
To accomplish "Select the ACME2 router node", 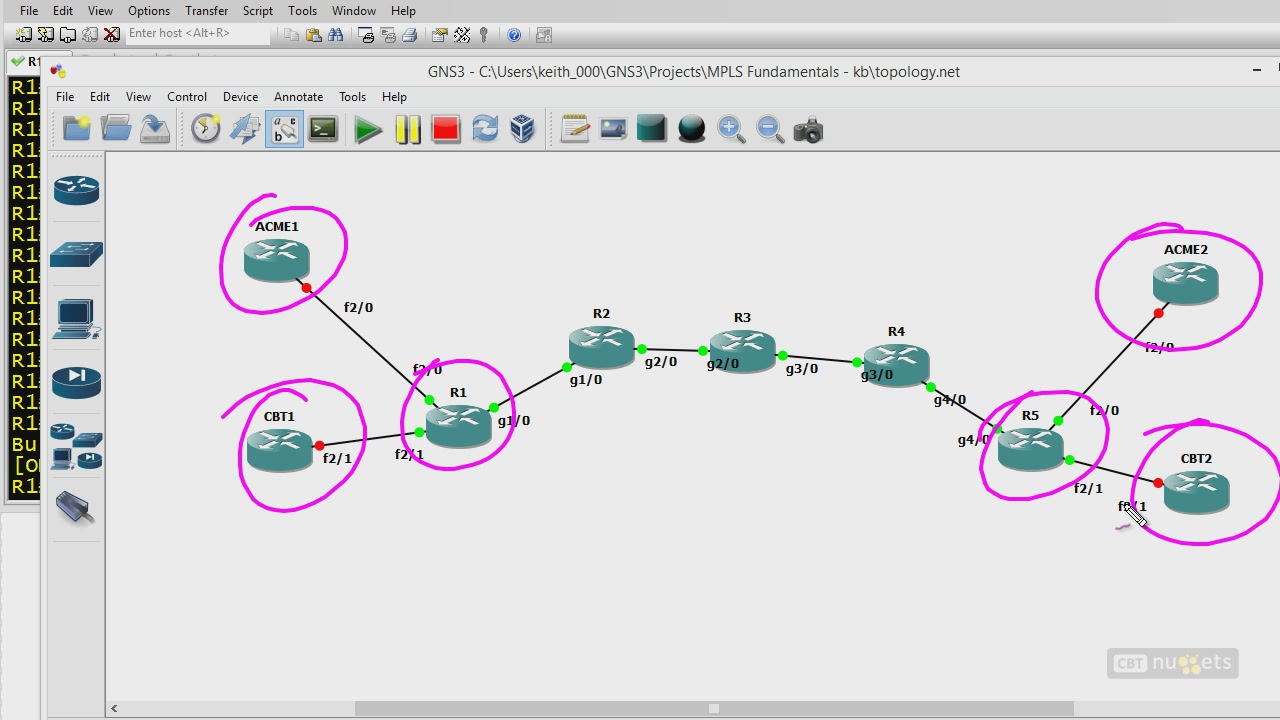I will [x=1186, y=284].
